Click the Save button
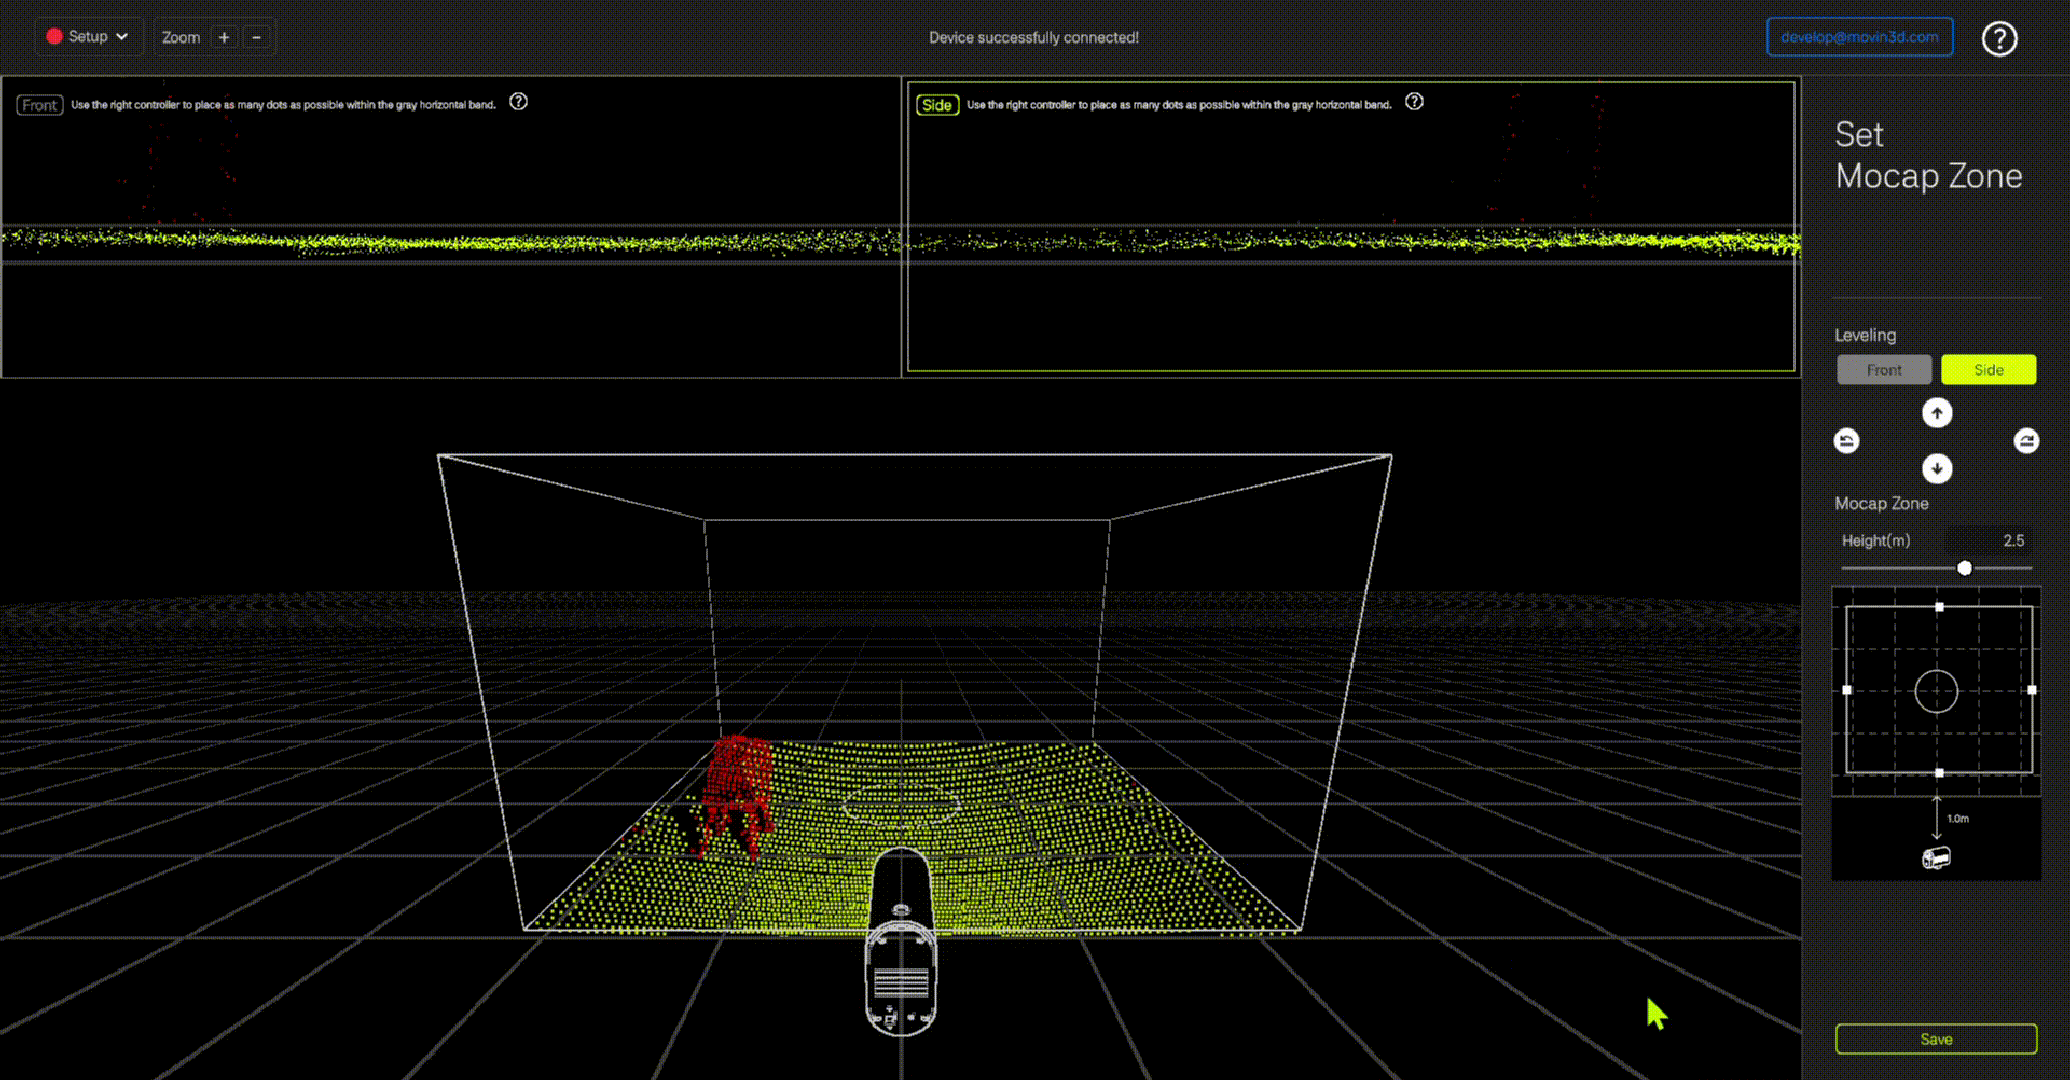The image size is (2070, 1080). coord(1936,1039)
